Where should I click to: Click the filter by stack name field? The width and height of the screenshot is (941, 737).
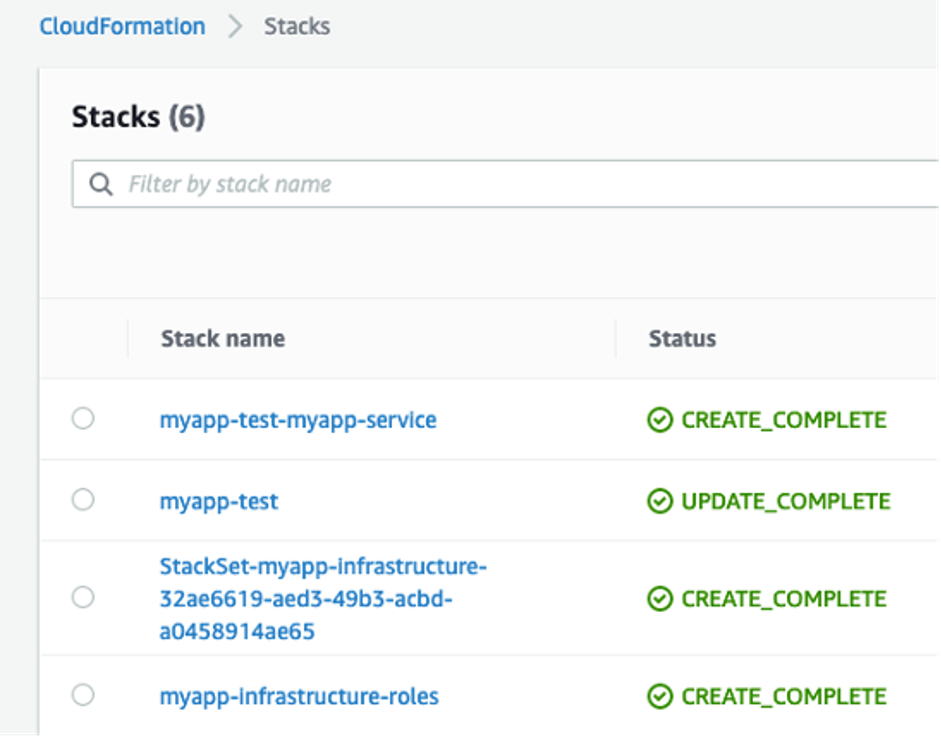pos(300,184)
